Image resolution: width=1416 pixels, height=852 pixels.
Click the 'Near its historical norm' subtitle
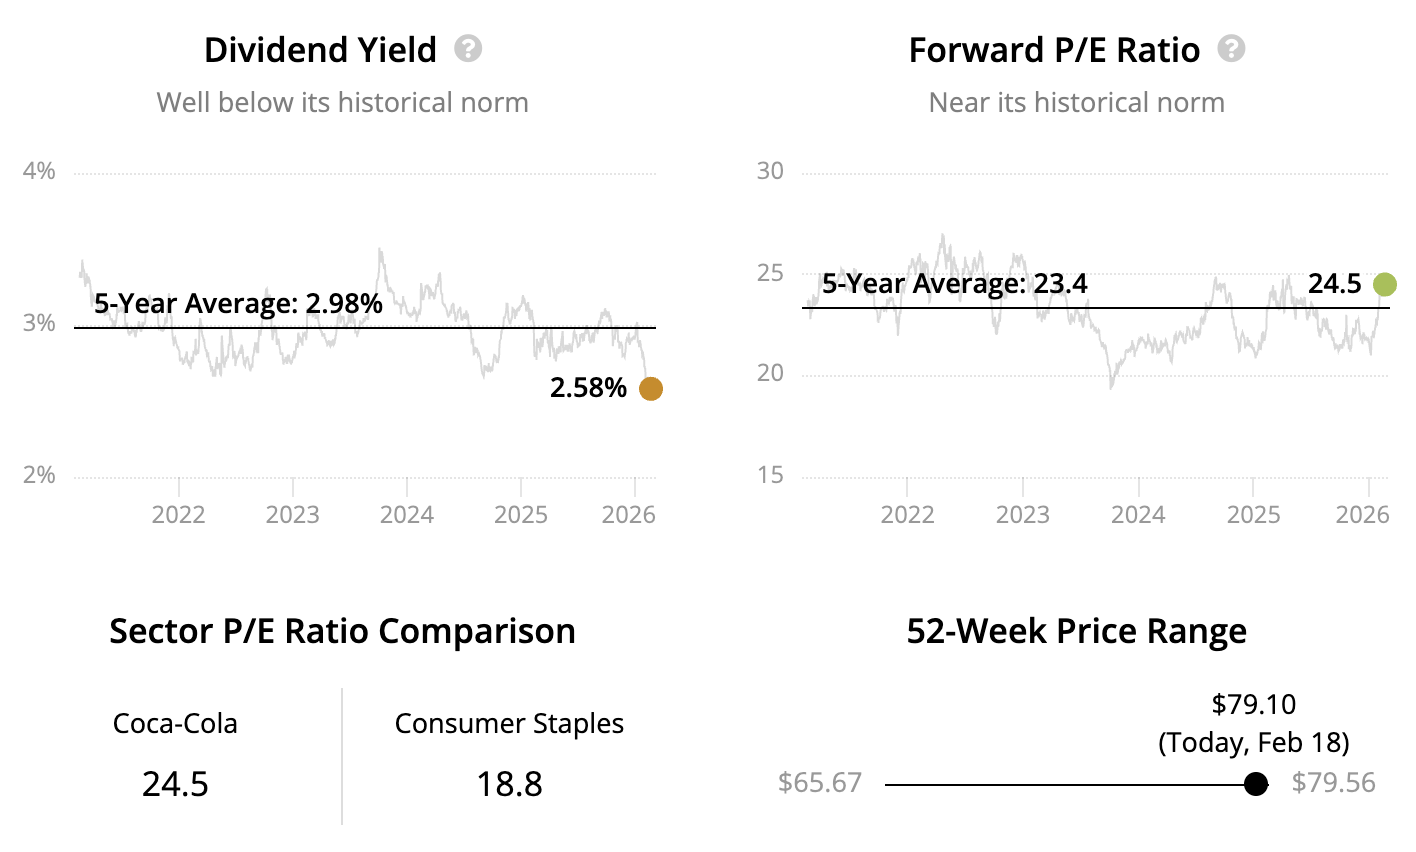[x=1076, y=102]
